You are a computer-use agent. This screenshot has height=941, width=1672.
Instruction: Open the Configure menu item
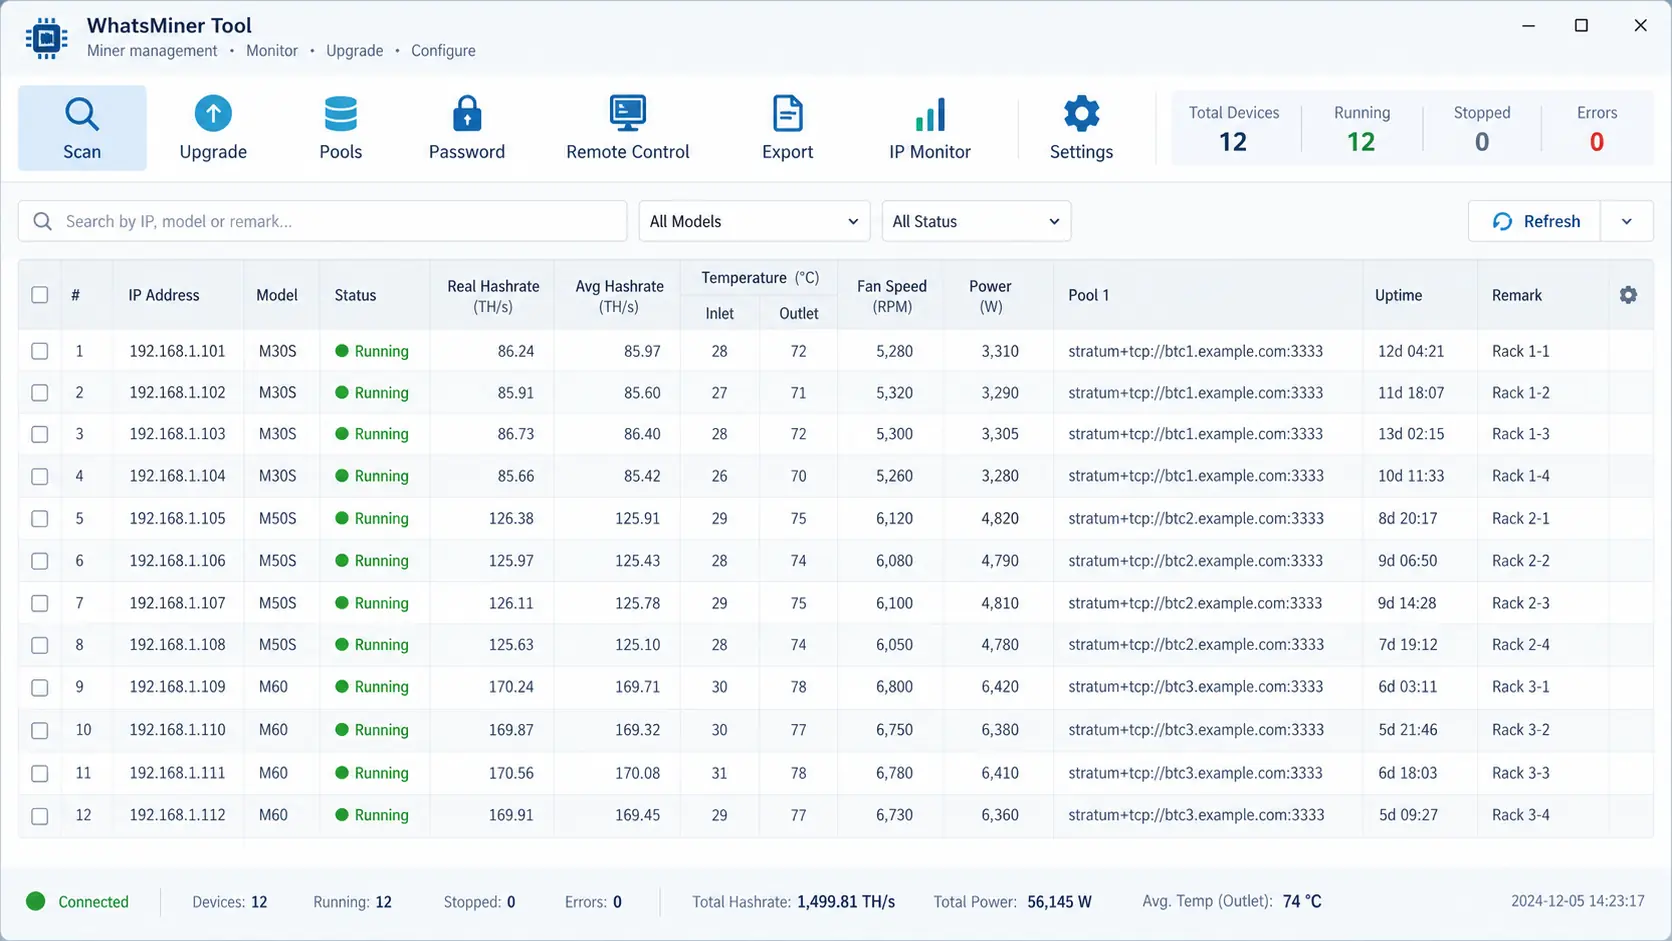[x=443, y=51]
